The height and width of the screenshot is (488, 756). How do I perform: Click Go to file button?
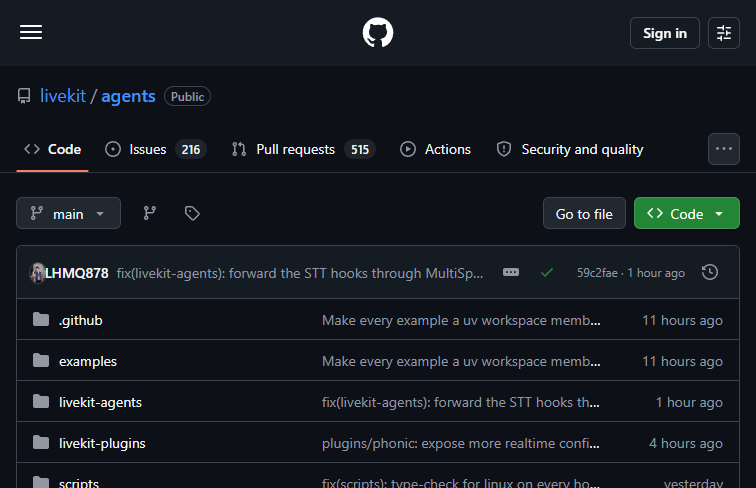584,213
